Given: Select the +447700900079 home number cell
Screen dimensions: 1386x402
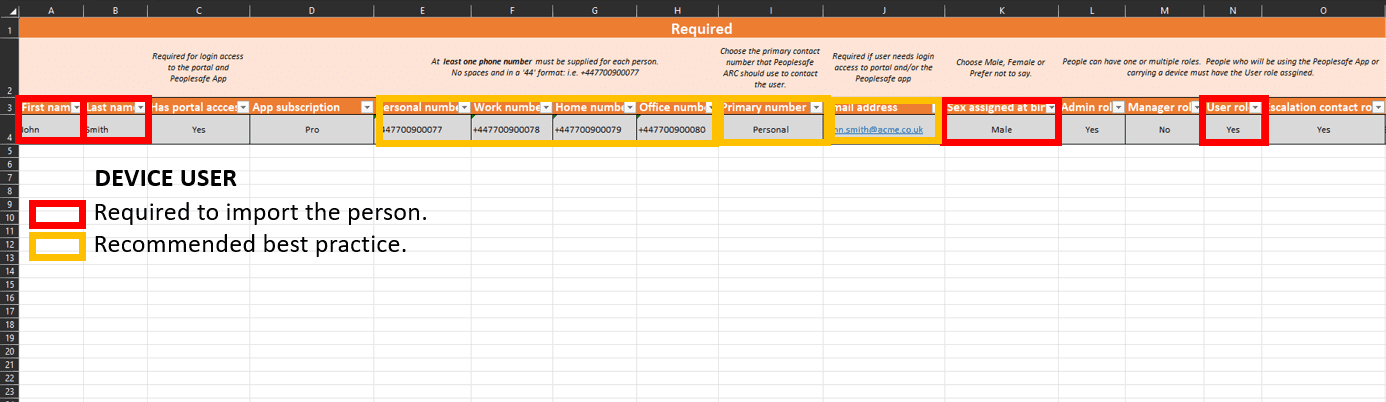Looking at the screenshot, I should (594, 129).
